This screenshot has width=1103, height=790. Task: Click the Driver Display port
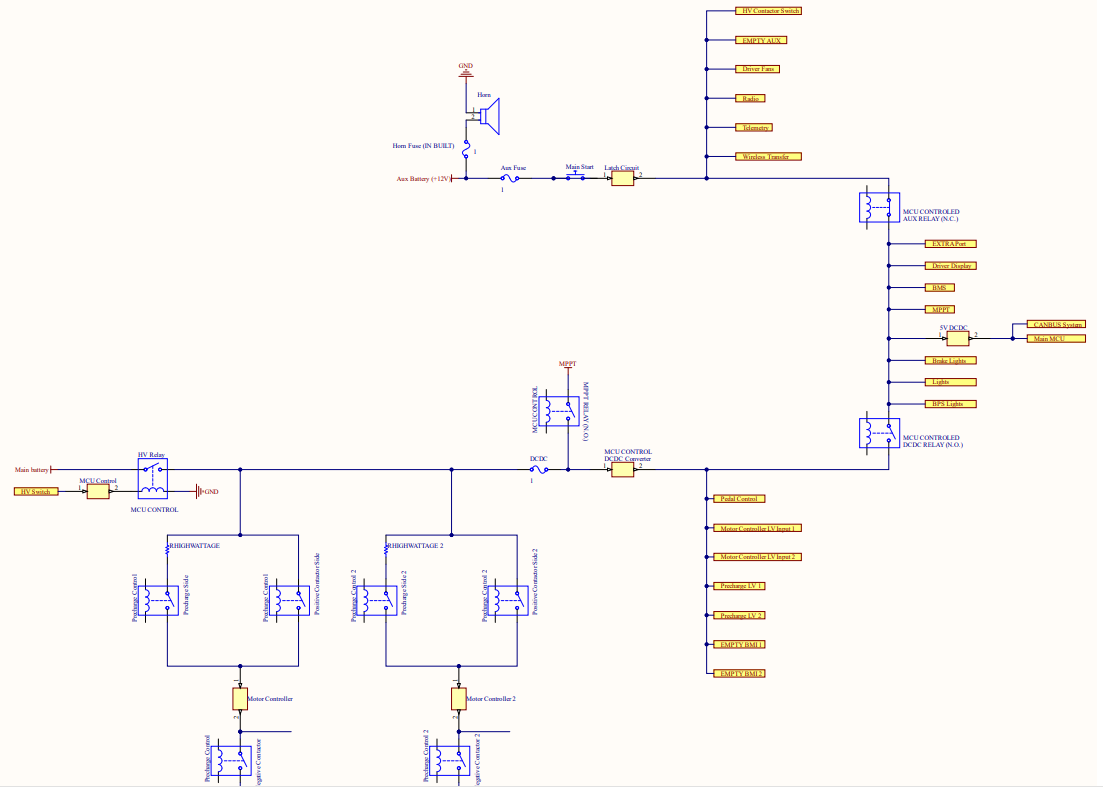tap(950, 266)
